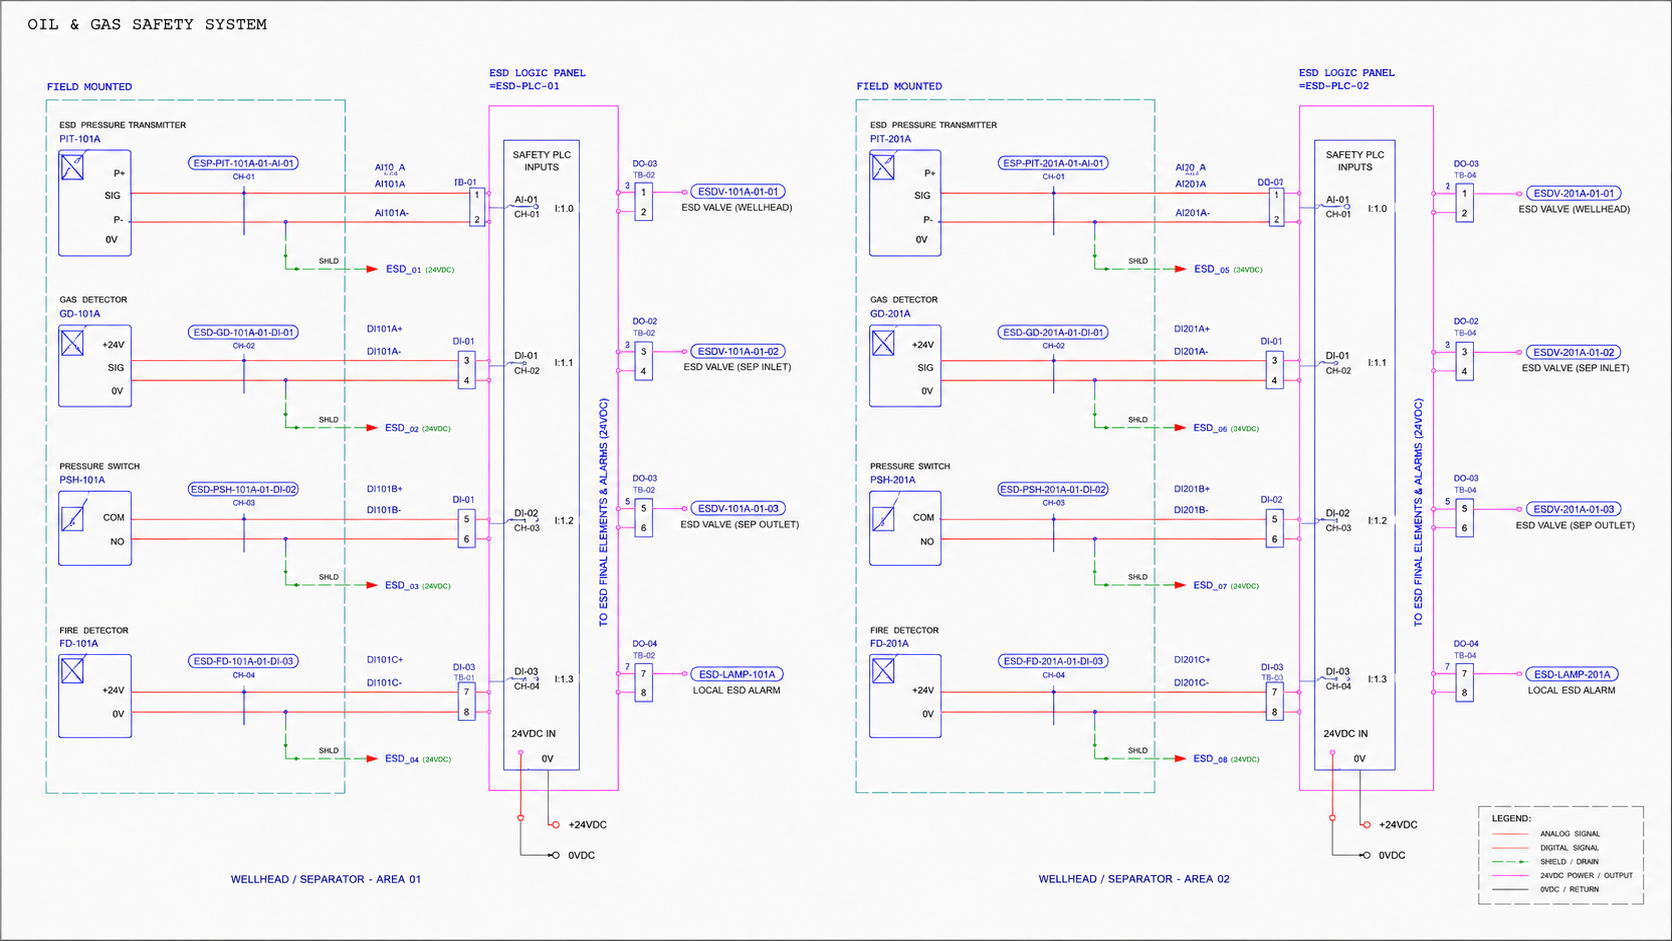Pick the red arrowhead pointing to ESD_06
This screenshot has width=1672, height=941.
click(1180, 428)
